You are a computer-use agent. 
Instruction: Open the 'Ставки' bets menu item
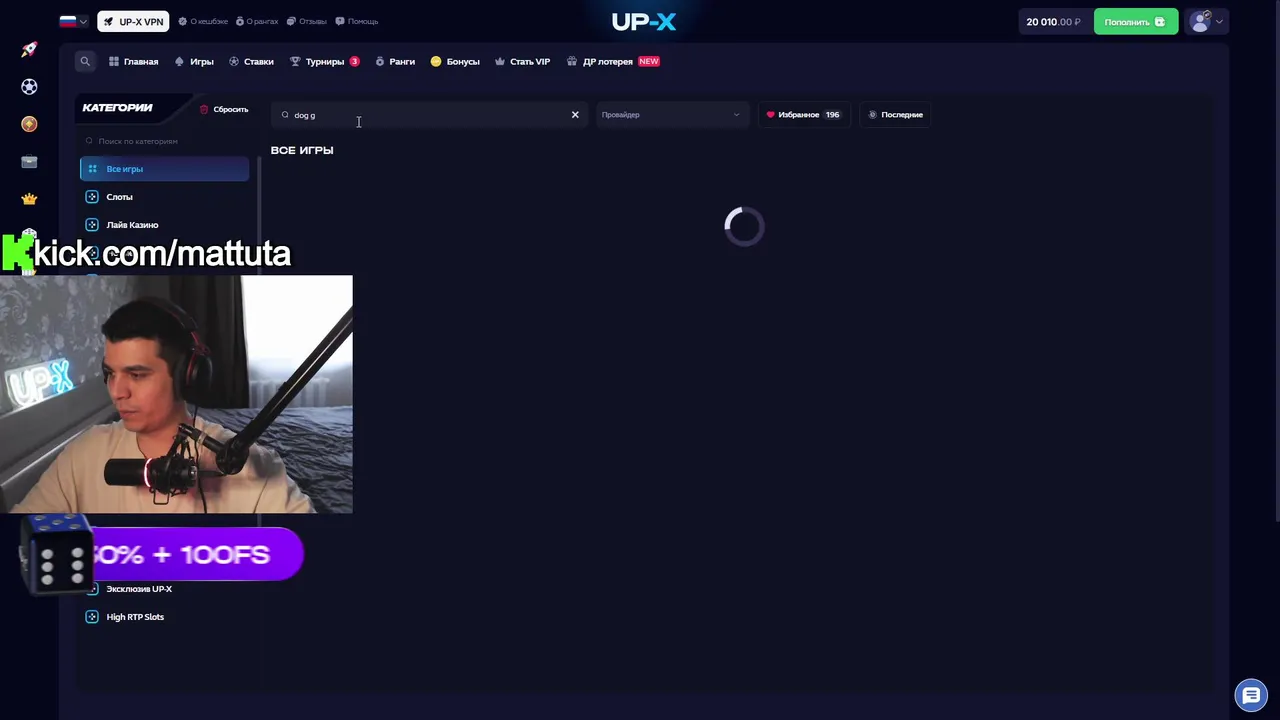(x=251, y=61)
